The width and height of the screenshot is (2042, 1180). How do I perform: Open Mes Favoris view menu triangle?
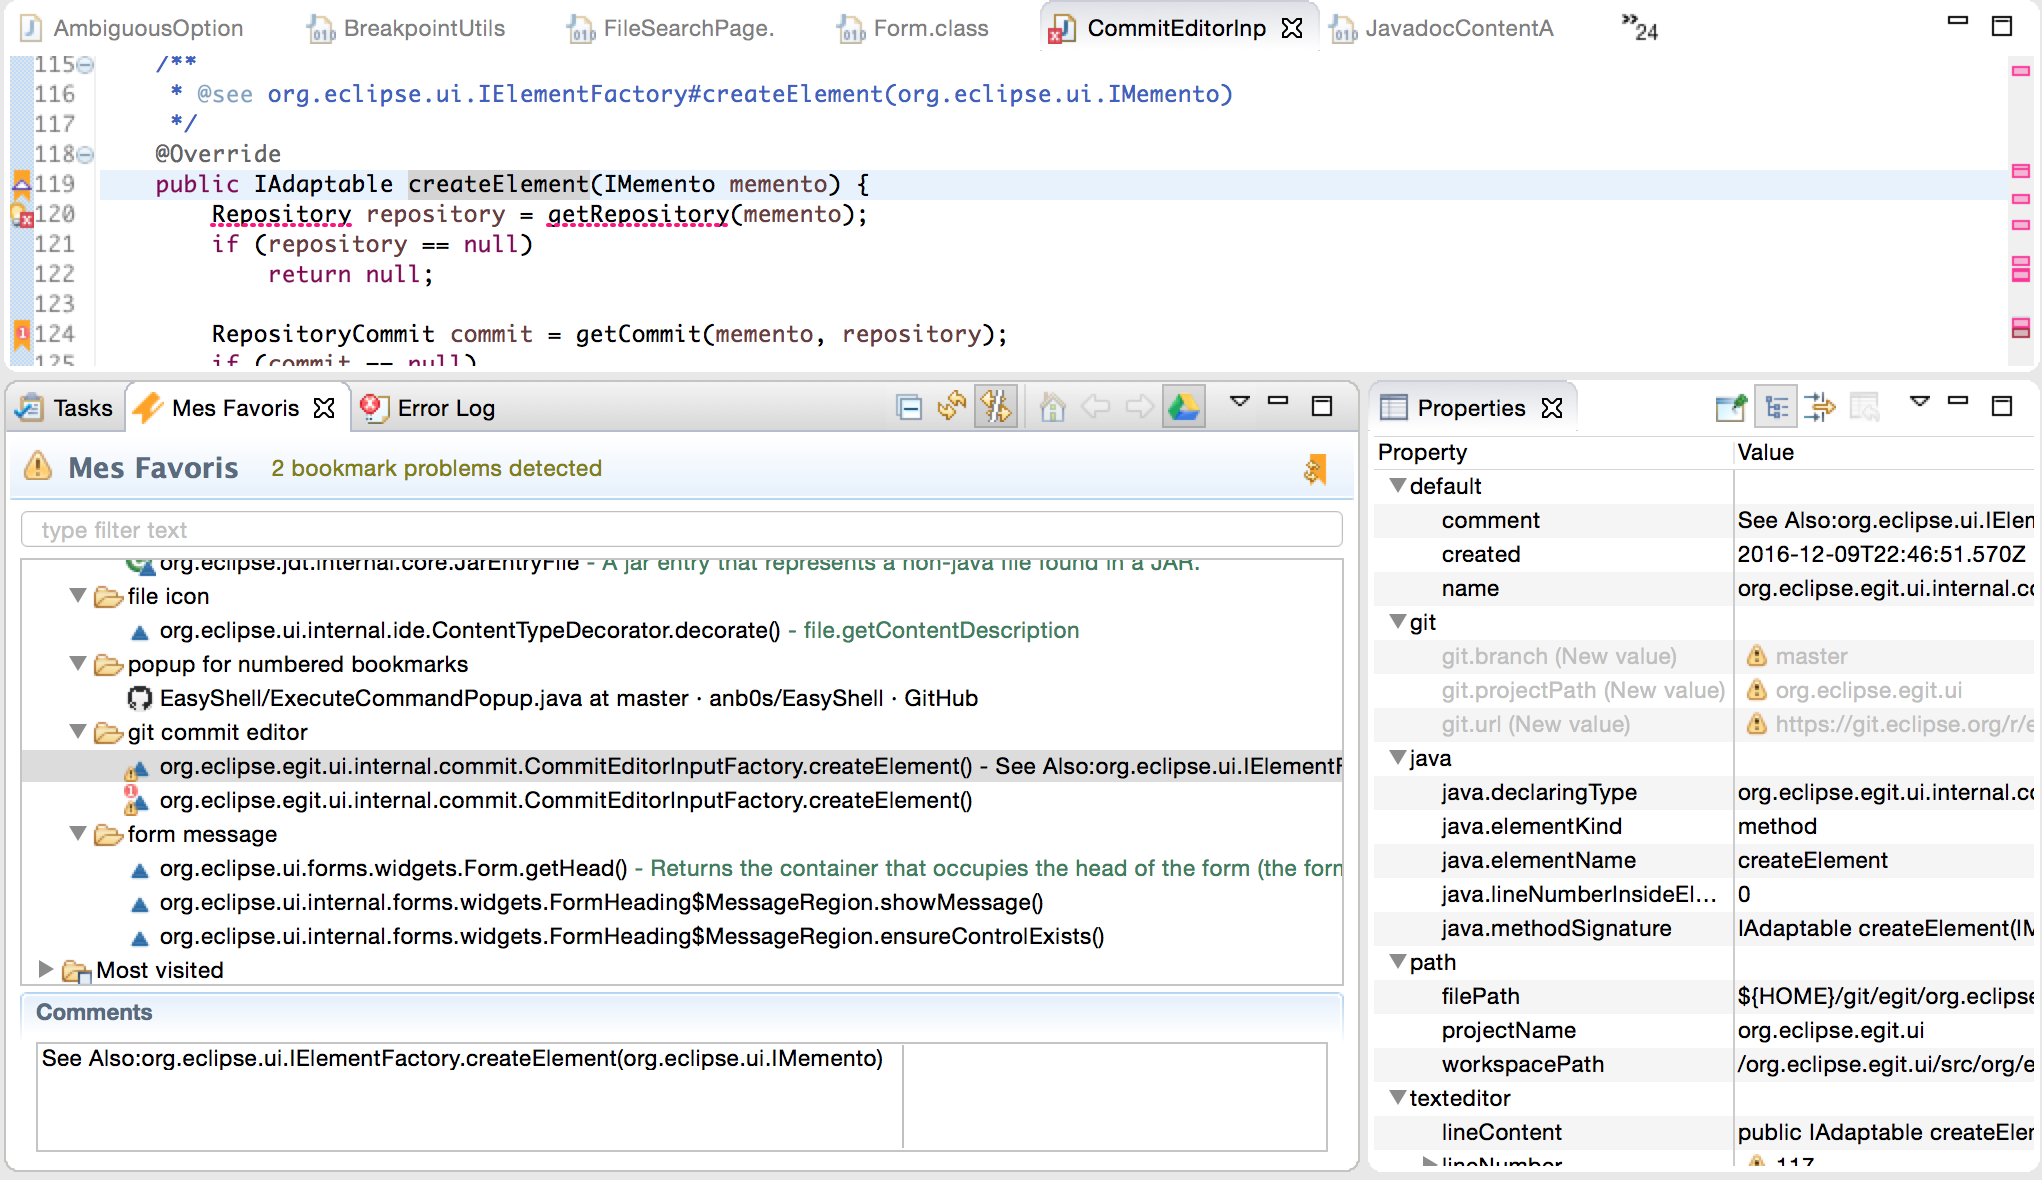click(x=1239, y=402)
